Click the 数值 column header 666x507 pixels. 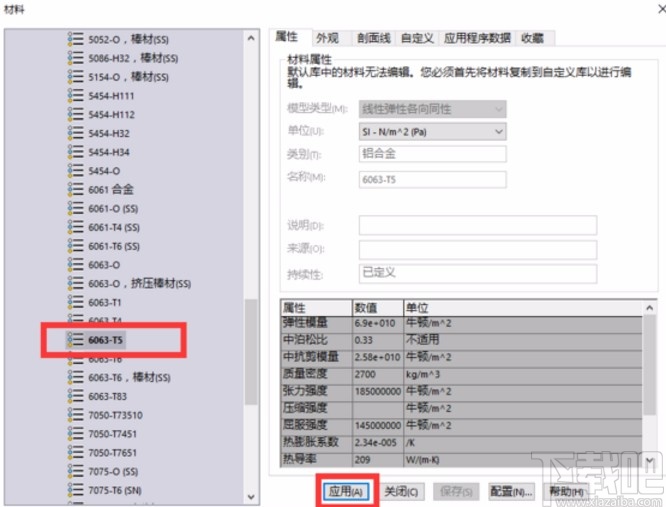(378, 307)
